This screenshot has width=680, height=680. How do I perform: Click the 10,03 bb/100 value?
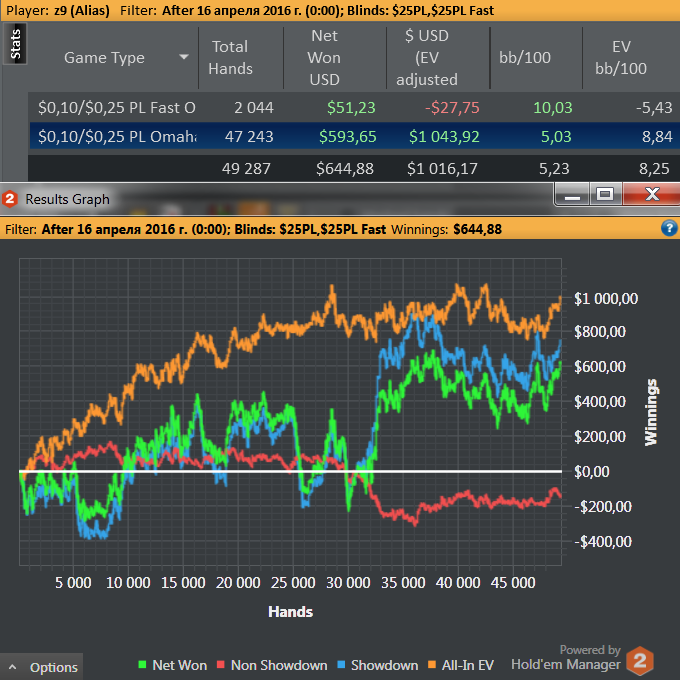(552, 108)
